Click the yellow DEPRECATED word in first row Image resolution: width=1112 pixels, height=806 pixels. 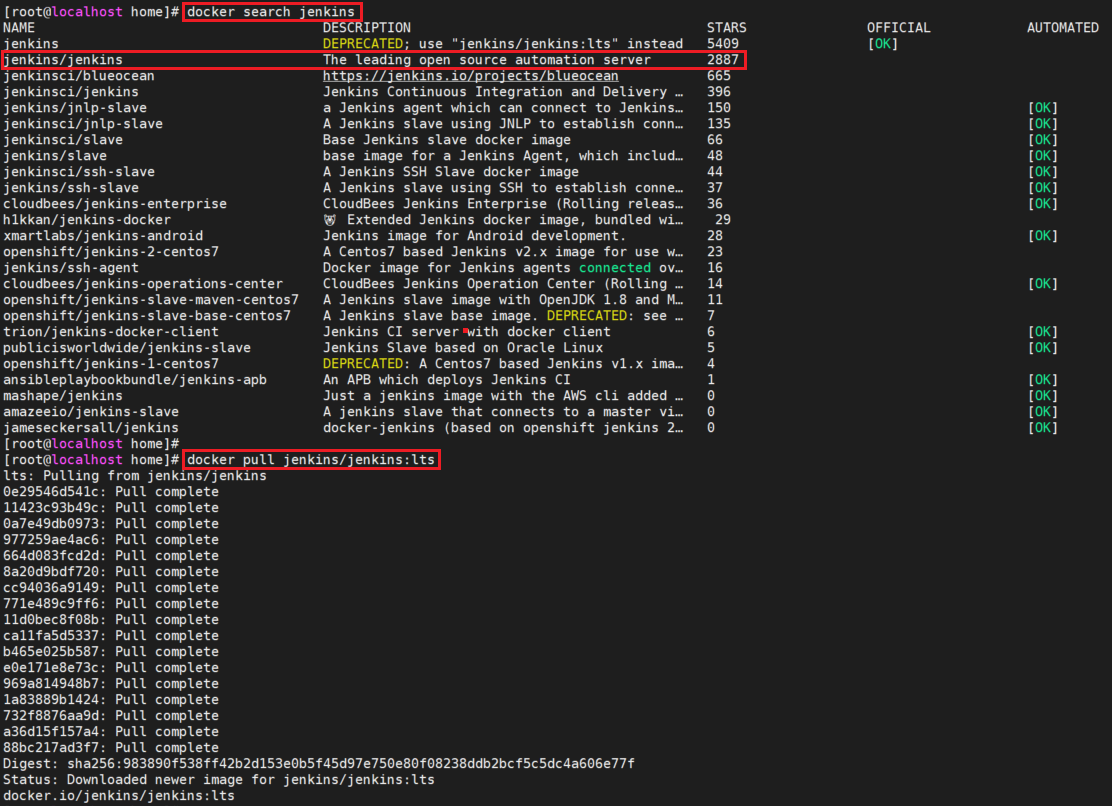pyautogui.click(x=362, y=43)
